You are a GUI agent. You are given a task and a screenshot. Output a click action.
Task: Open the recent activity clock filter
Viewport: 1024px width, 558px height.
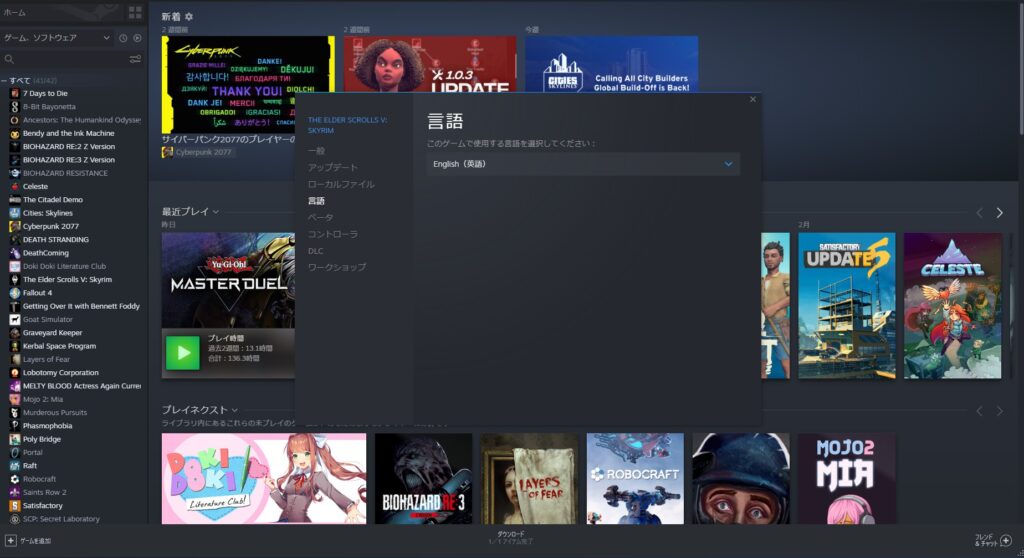tap(123, 38)
